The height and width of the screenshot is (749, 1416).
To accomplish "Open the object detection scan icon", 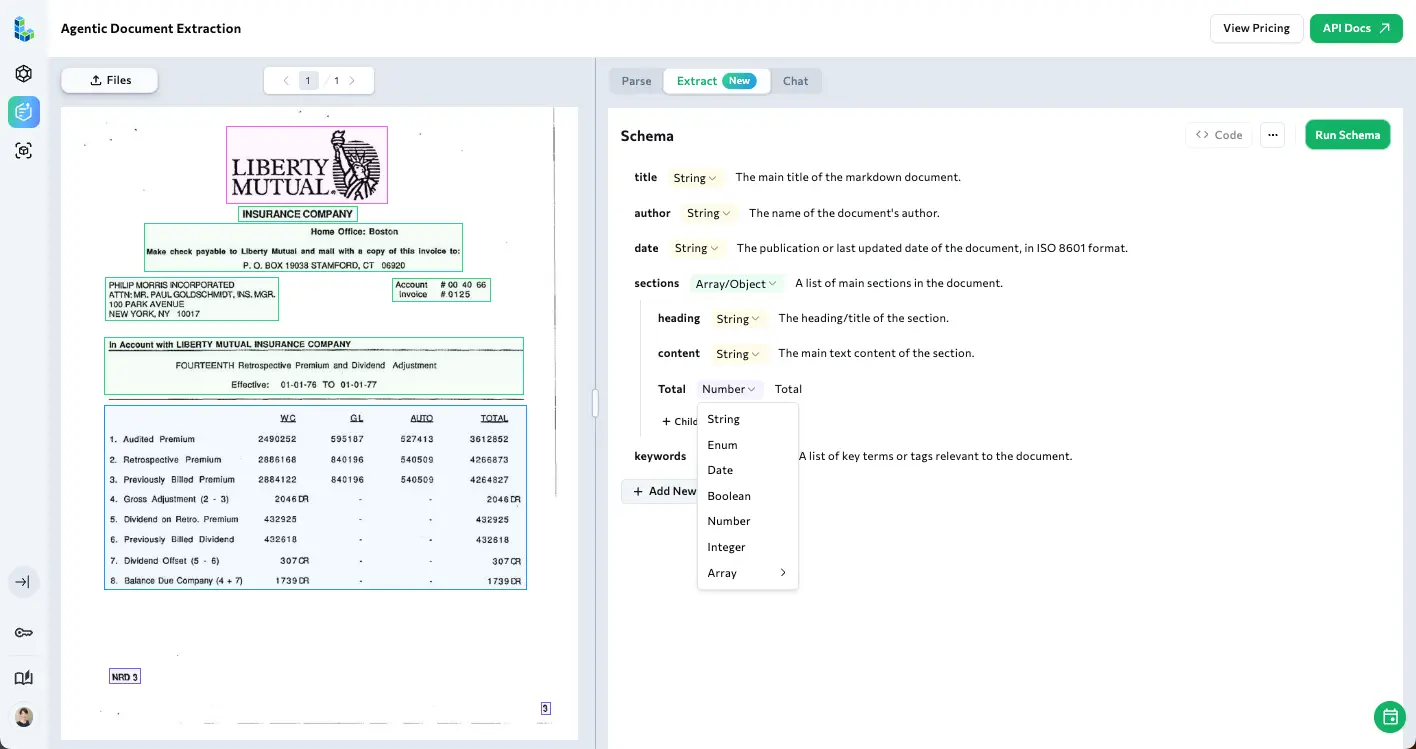I will [24, 151].
